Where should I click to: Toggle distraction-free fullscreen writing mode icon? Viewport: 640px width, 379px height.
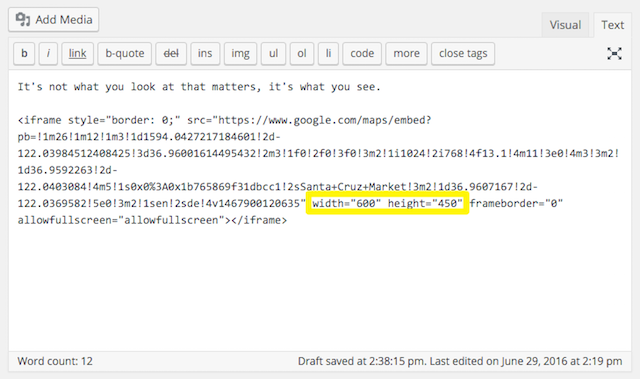[x=614, y=53]
